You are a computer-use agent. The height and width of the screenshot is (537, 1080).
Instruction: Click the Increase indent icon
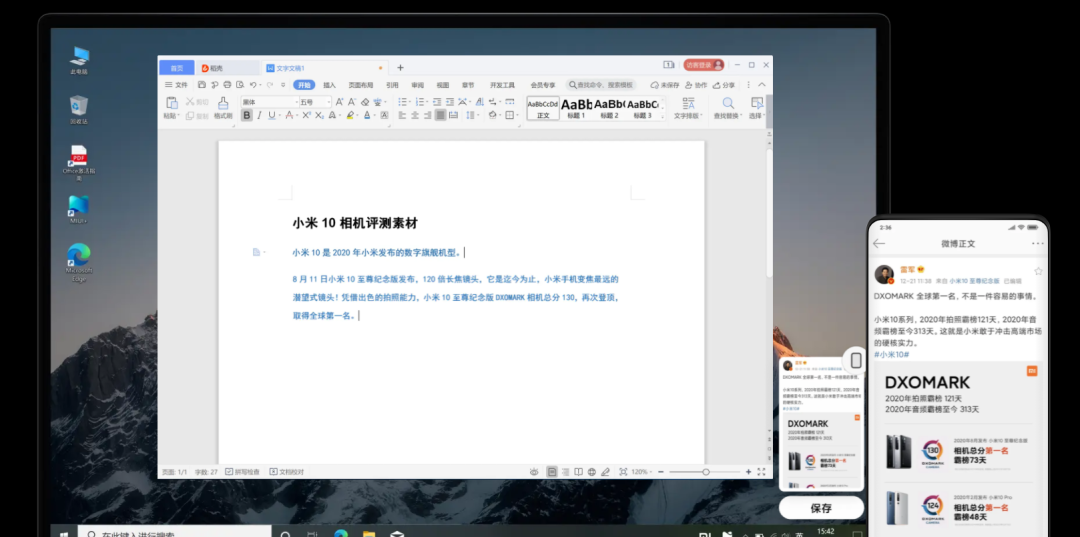click(450, 102)
